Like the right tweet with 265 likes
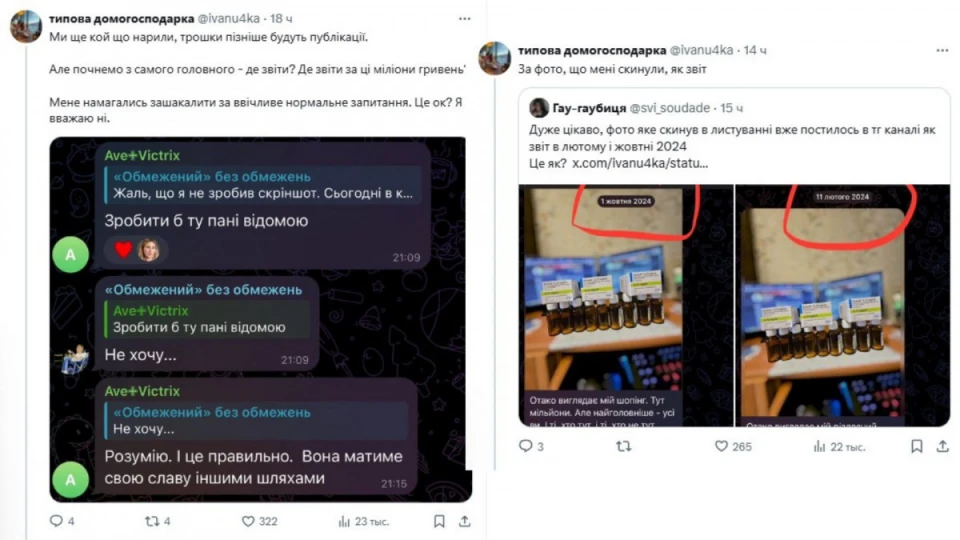The height and width of the screenshot is (540, 960). click(x=721, y=446)
